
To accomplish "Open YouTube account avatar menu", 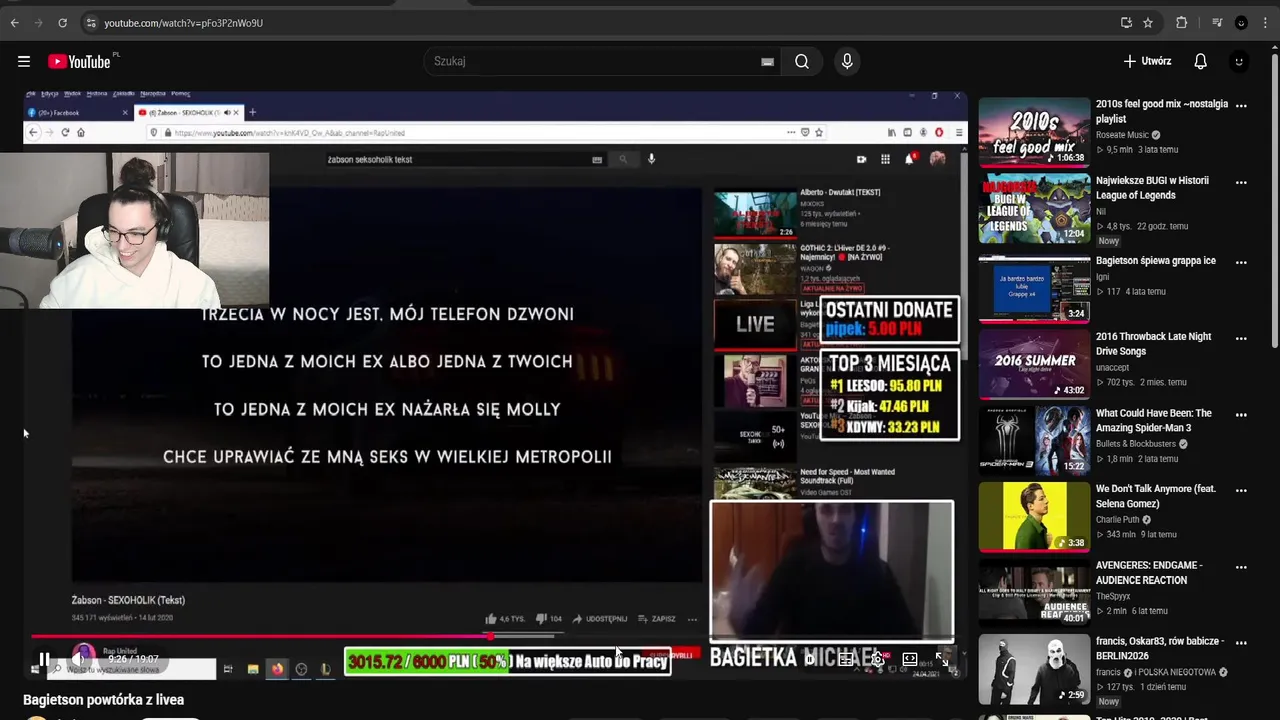I will click(x=1239, y=61).
